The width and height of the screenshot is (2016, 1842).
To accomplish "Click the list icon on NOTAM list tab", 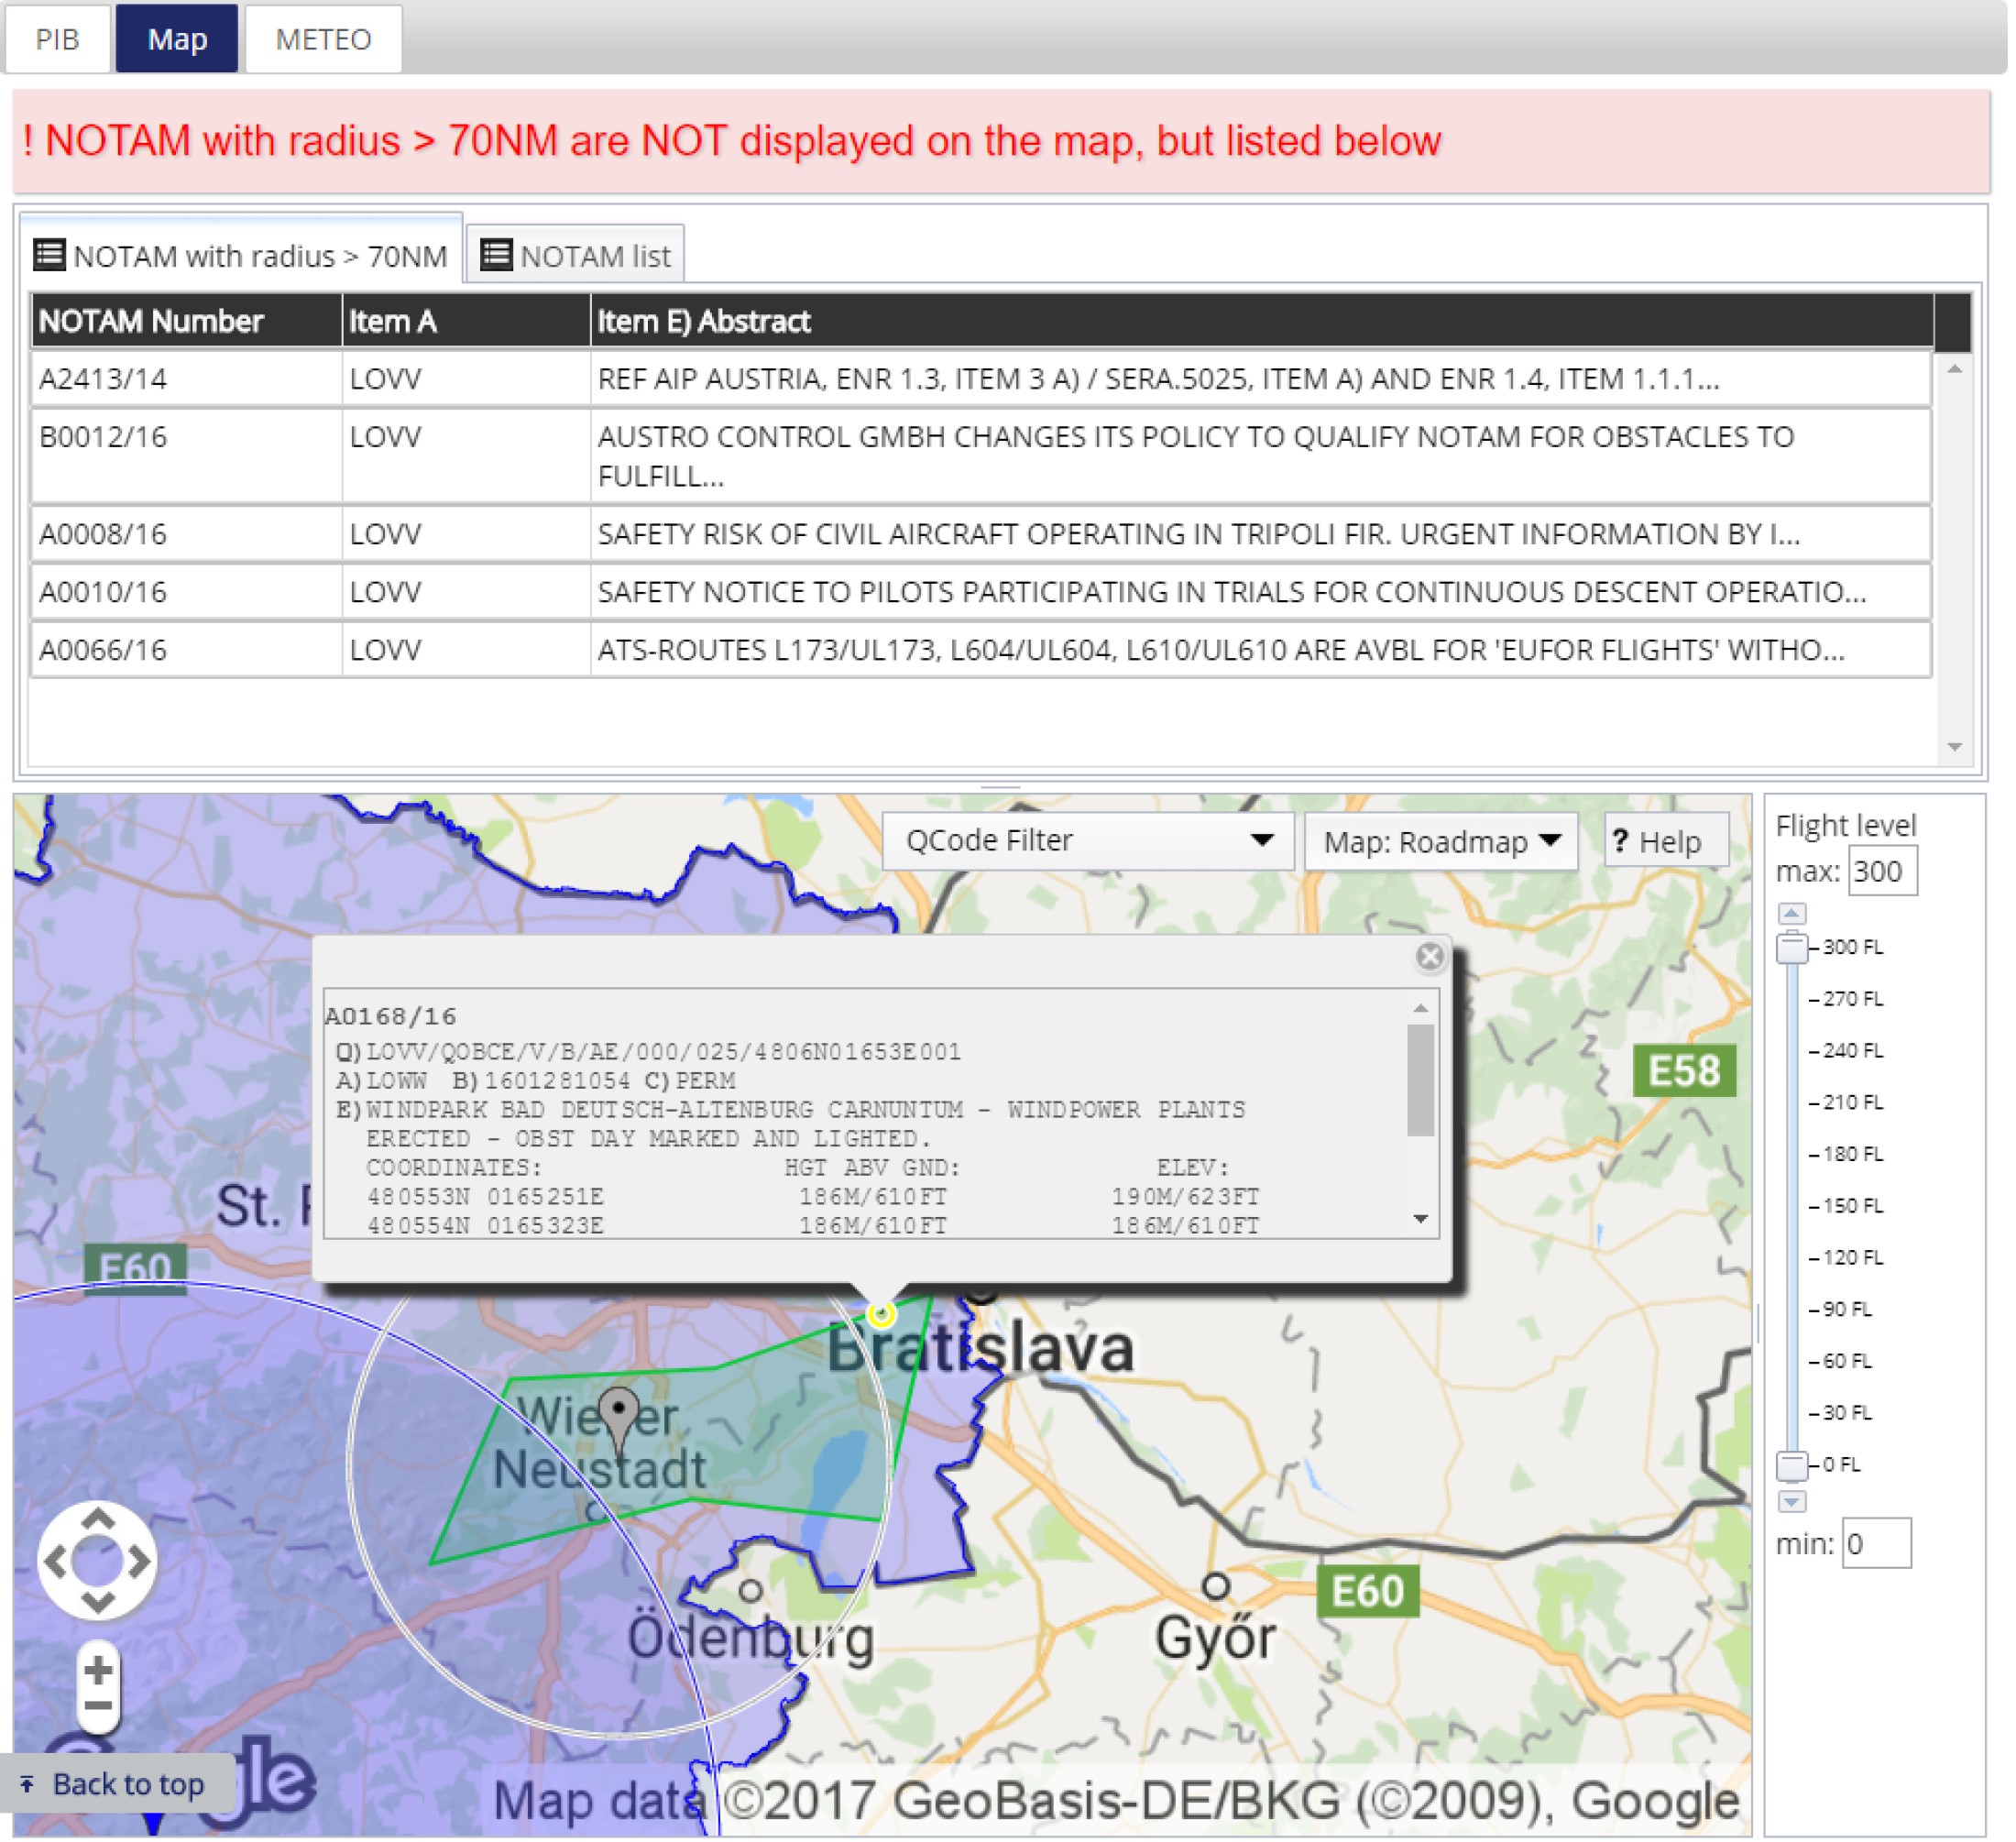I will [x=496, y=254].
